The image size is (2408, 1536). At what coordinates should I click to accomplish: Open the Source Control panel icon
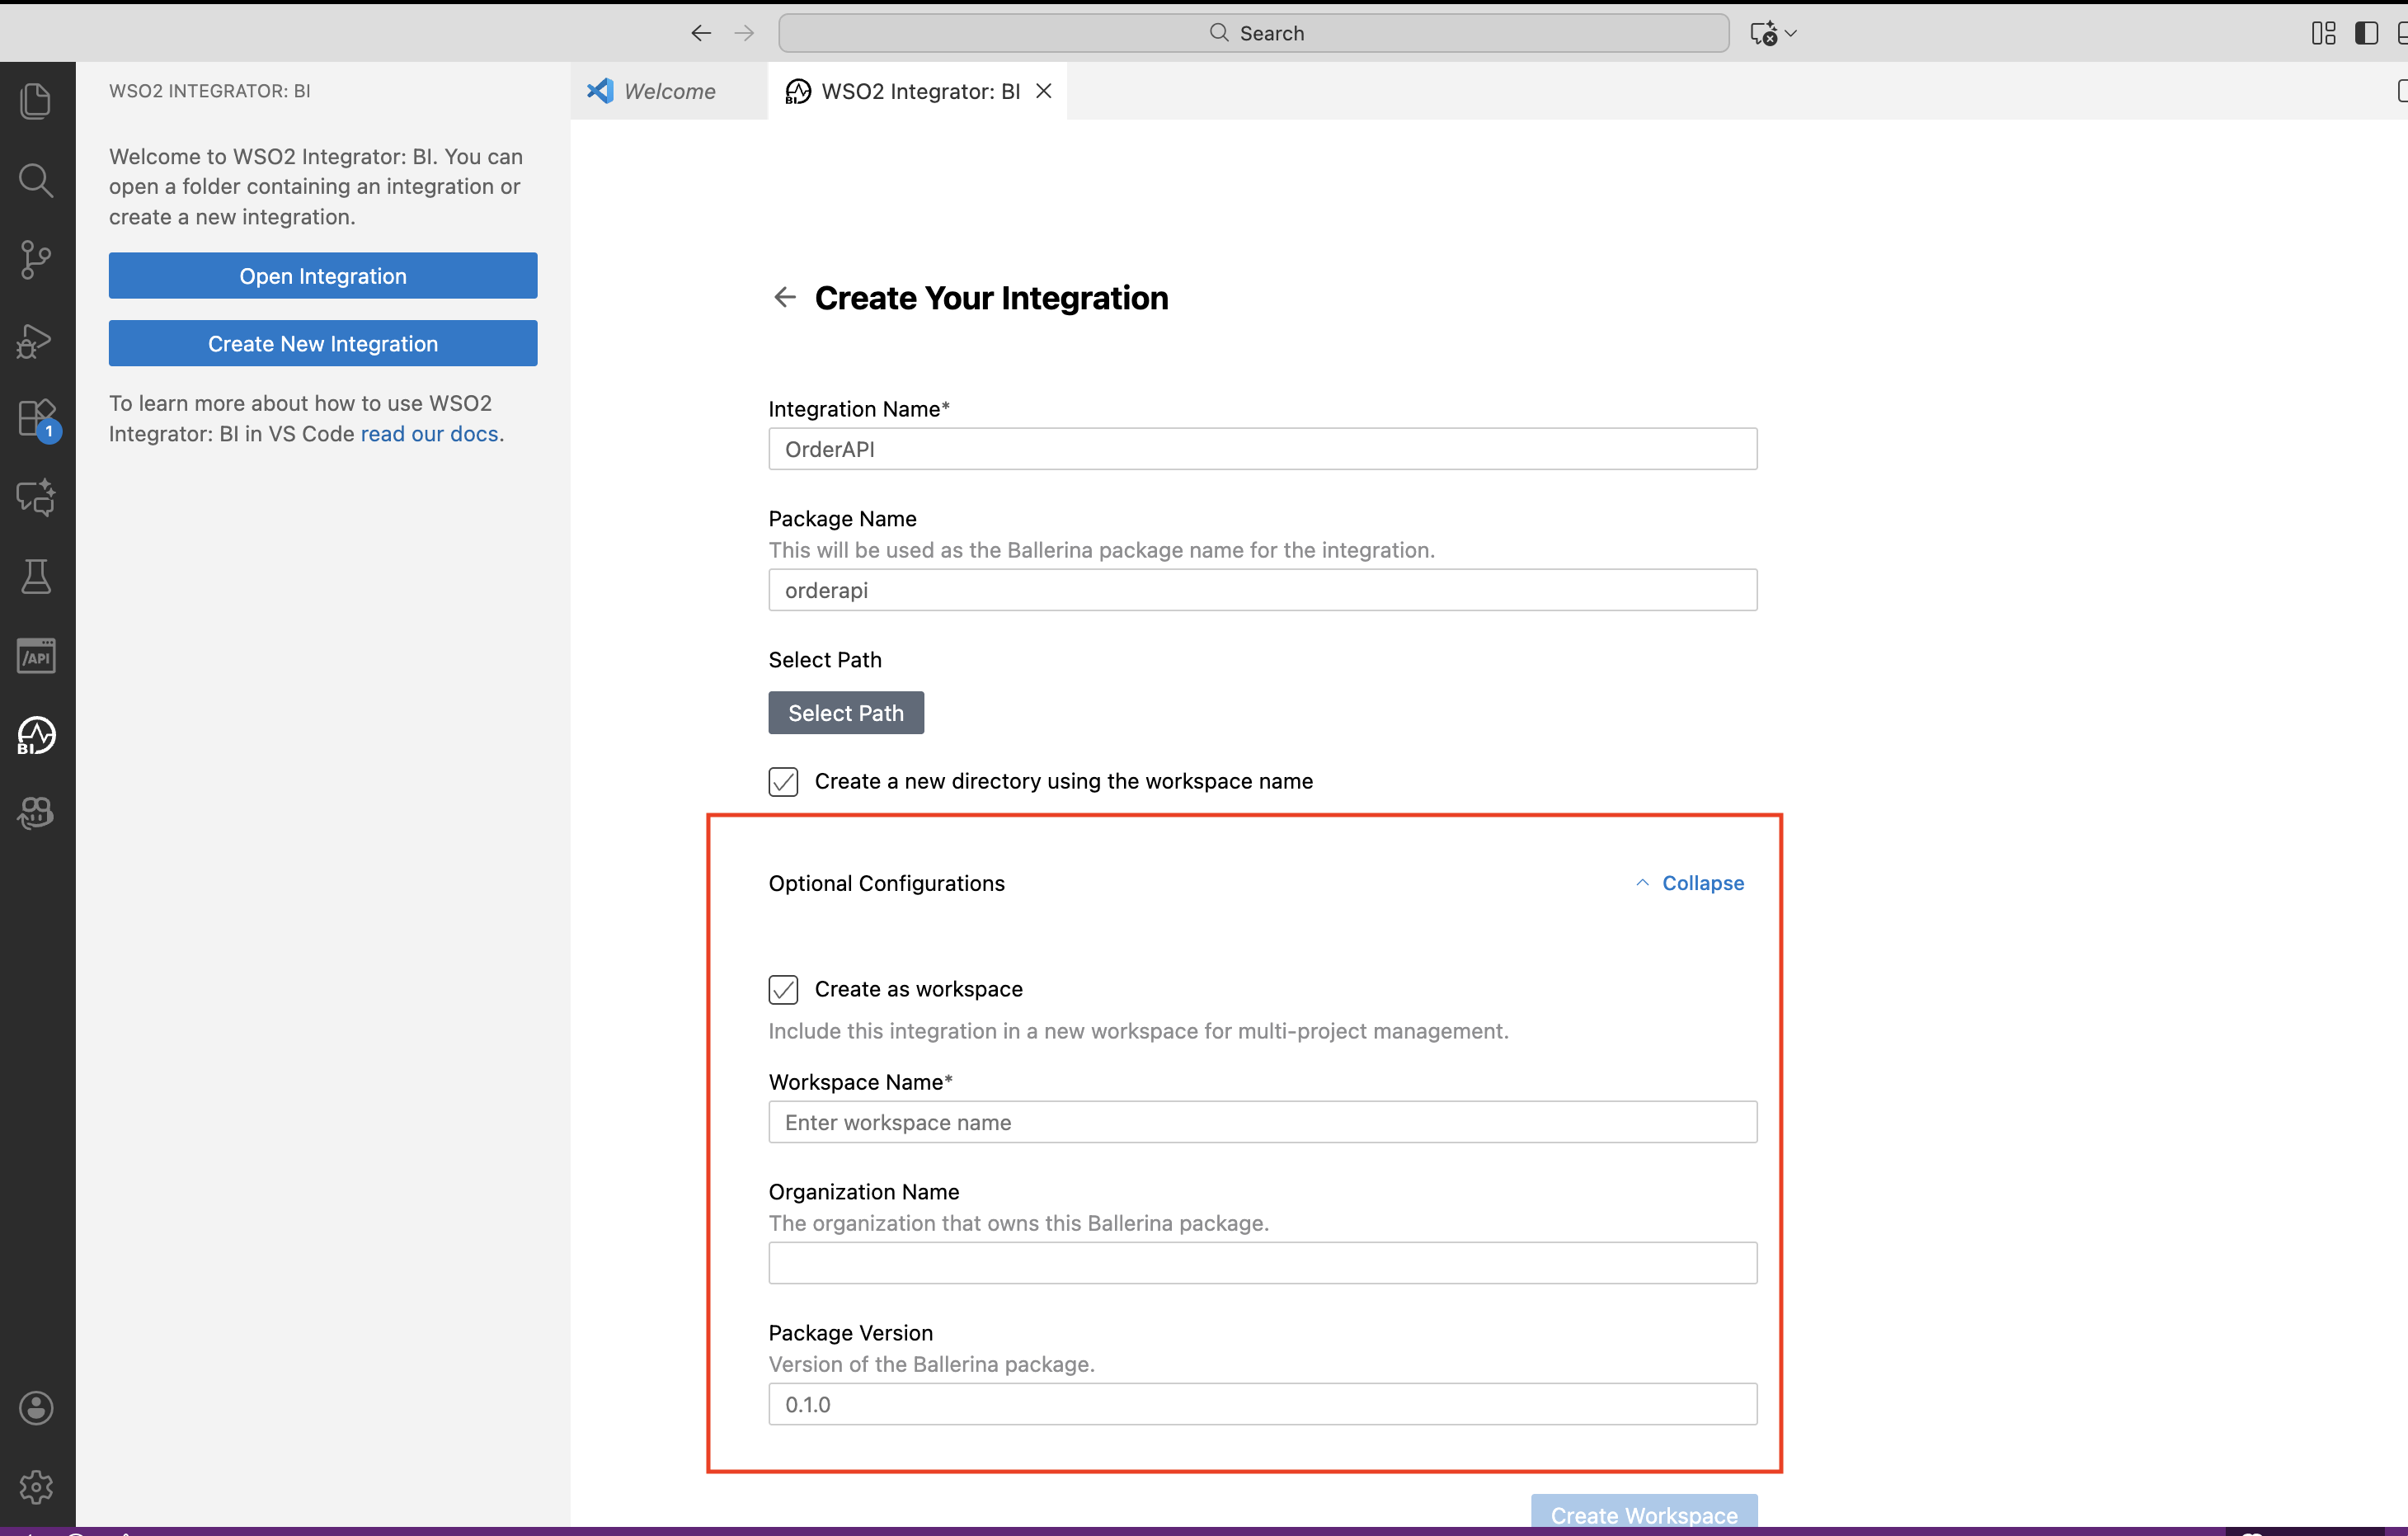pos(37,260)
